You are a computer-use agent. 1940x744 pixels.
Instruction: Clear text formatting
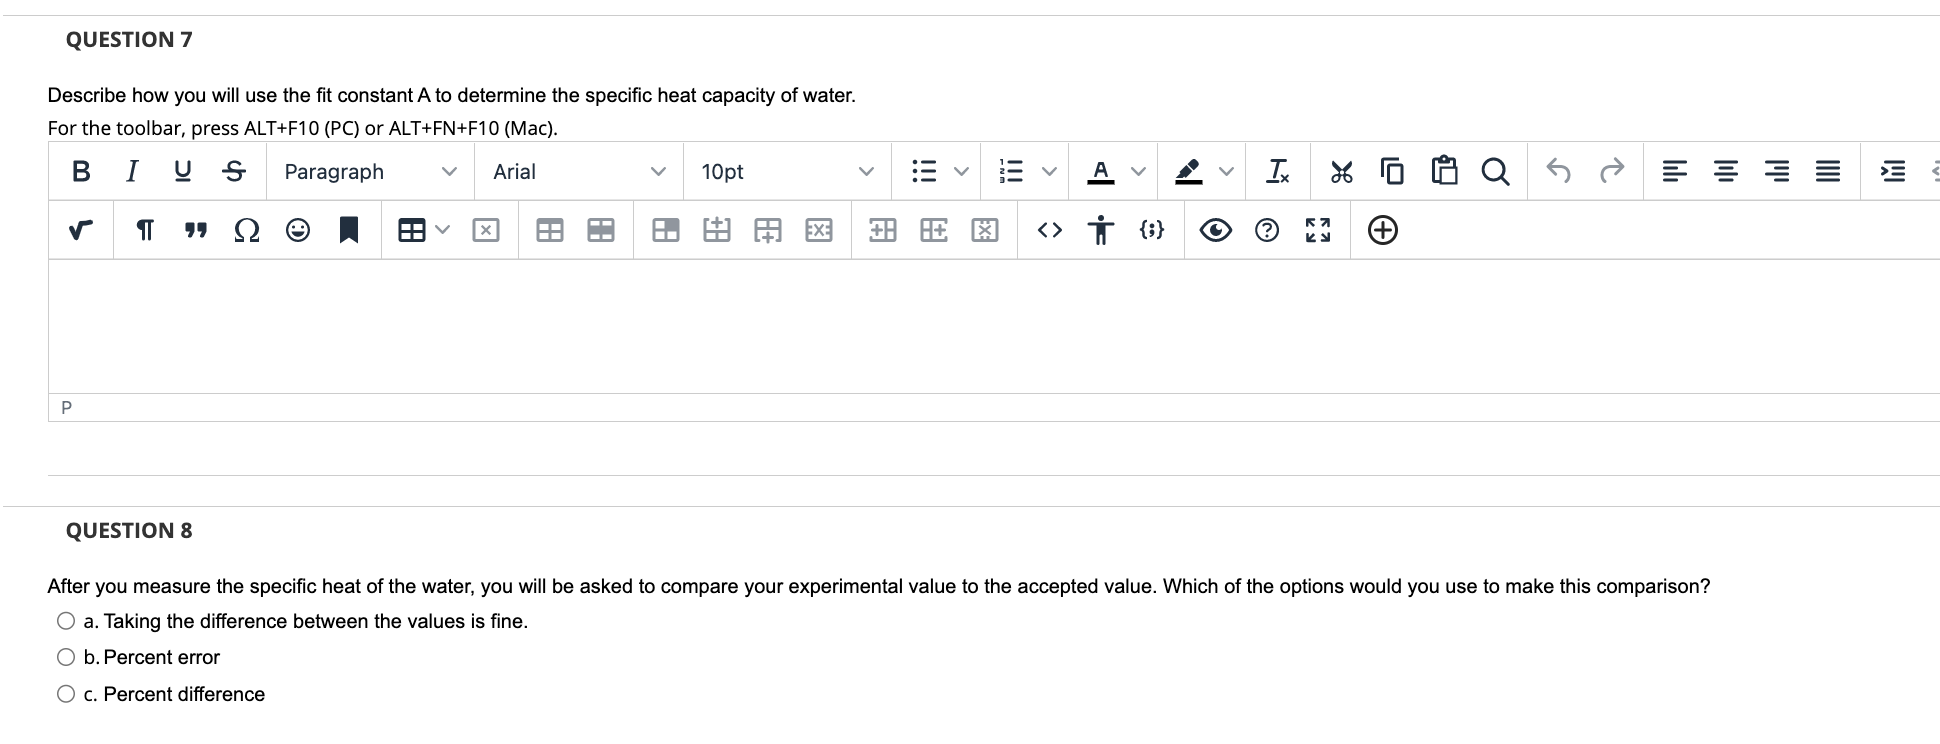(1277, 172)
